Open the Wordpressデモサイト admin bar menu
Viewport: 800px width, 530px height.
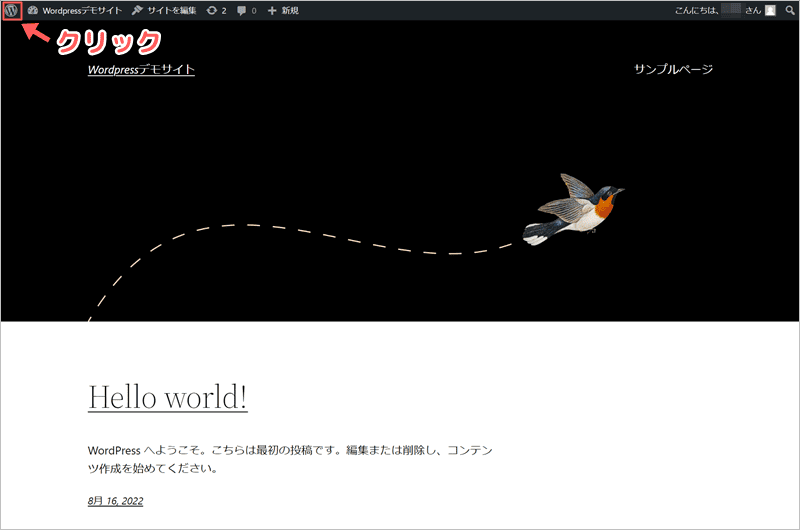tap(82, 10)
